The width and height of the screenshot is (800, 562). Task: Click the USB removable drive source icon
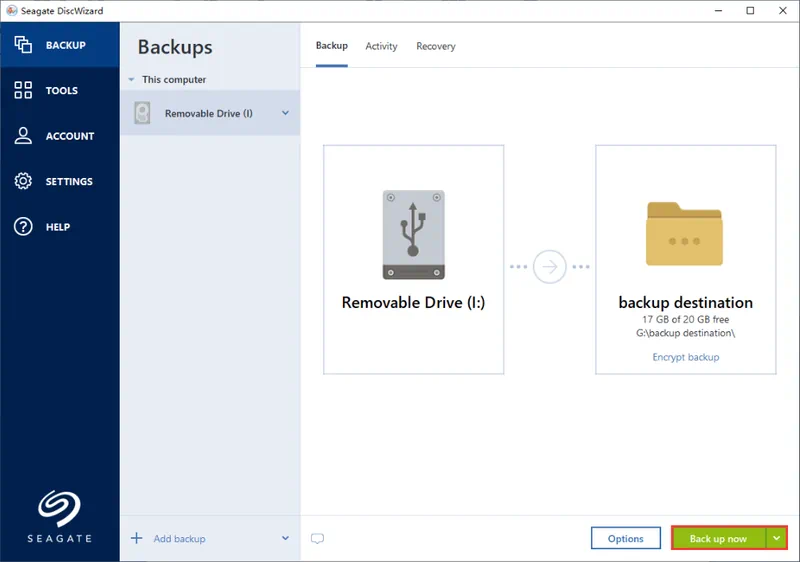pos(413,234)
